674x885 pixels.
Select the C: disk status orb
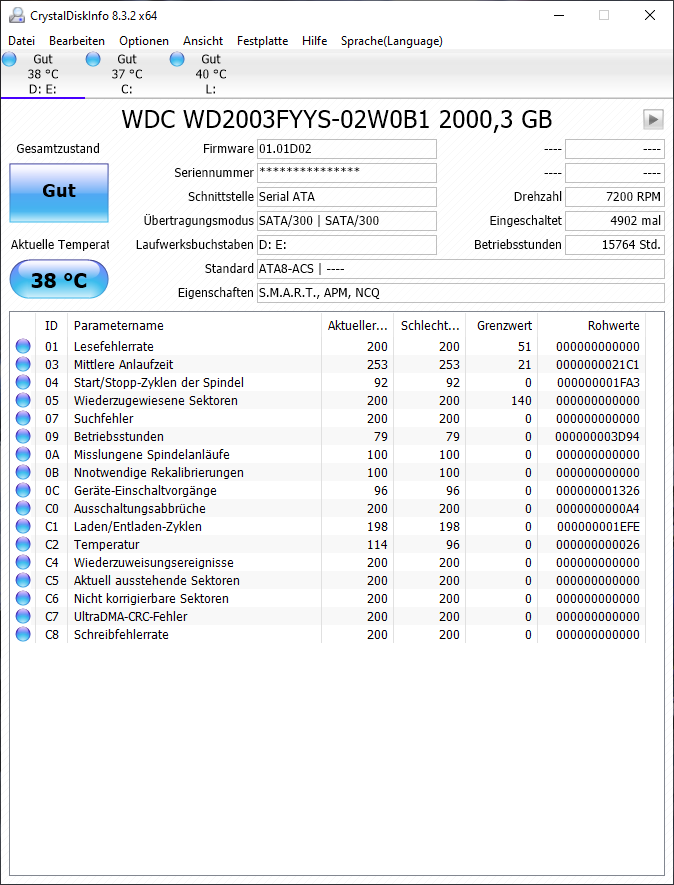(x=93, y=59)
